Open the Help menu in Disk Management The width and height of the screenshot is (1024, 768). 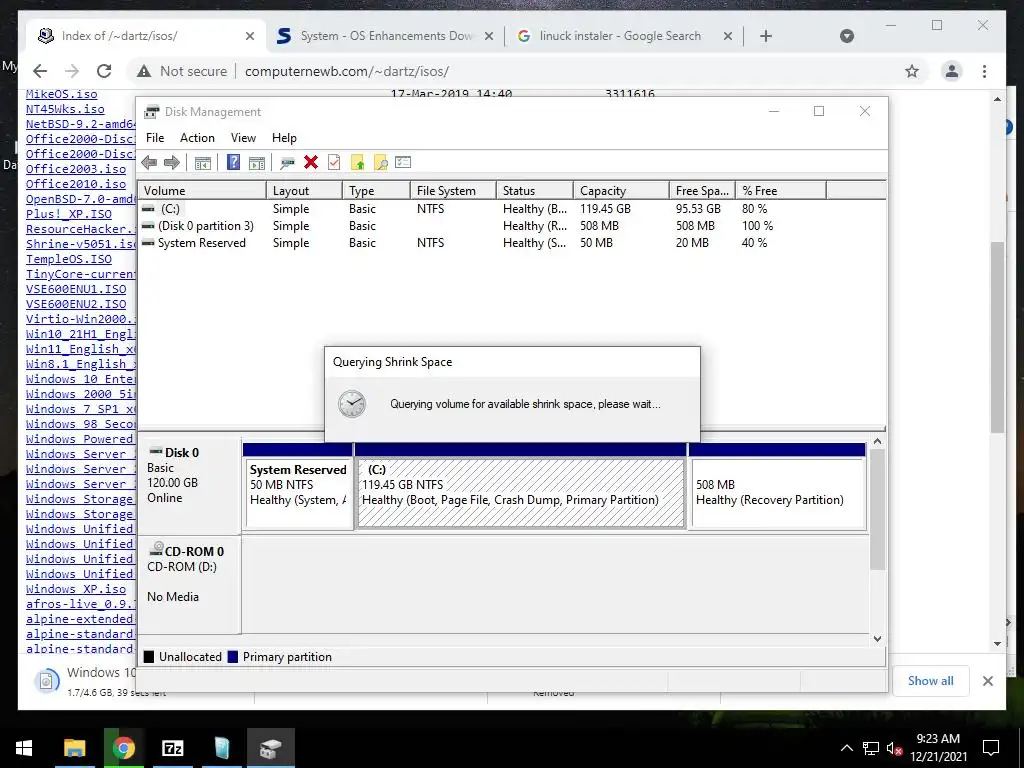[x=284, y=138]
